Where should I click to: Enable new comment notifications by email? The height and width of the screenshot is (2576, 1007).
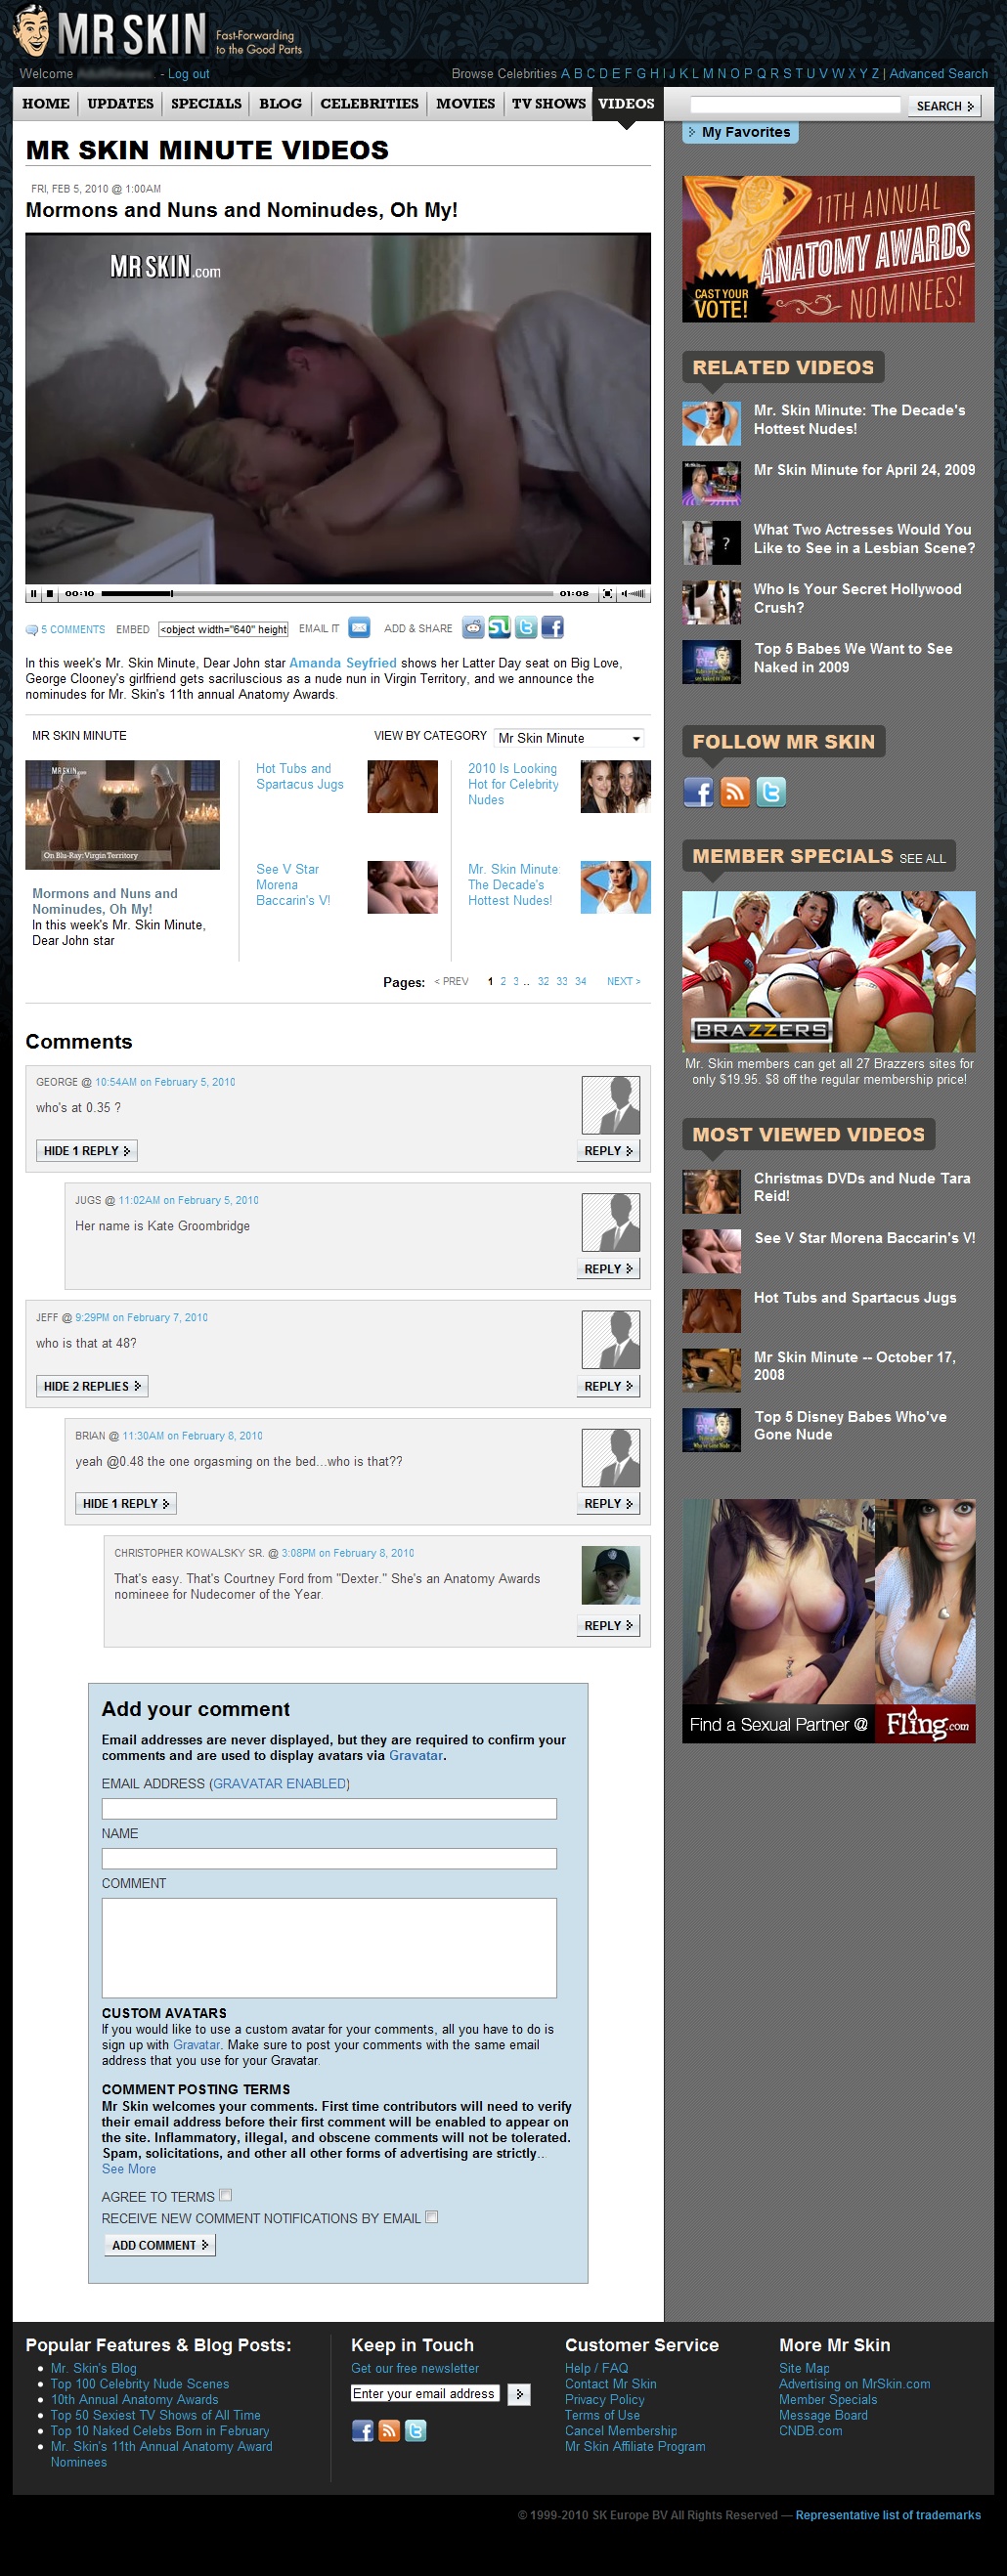click(432, 2217)
